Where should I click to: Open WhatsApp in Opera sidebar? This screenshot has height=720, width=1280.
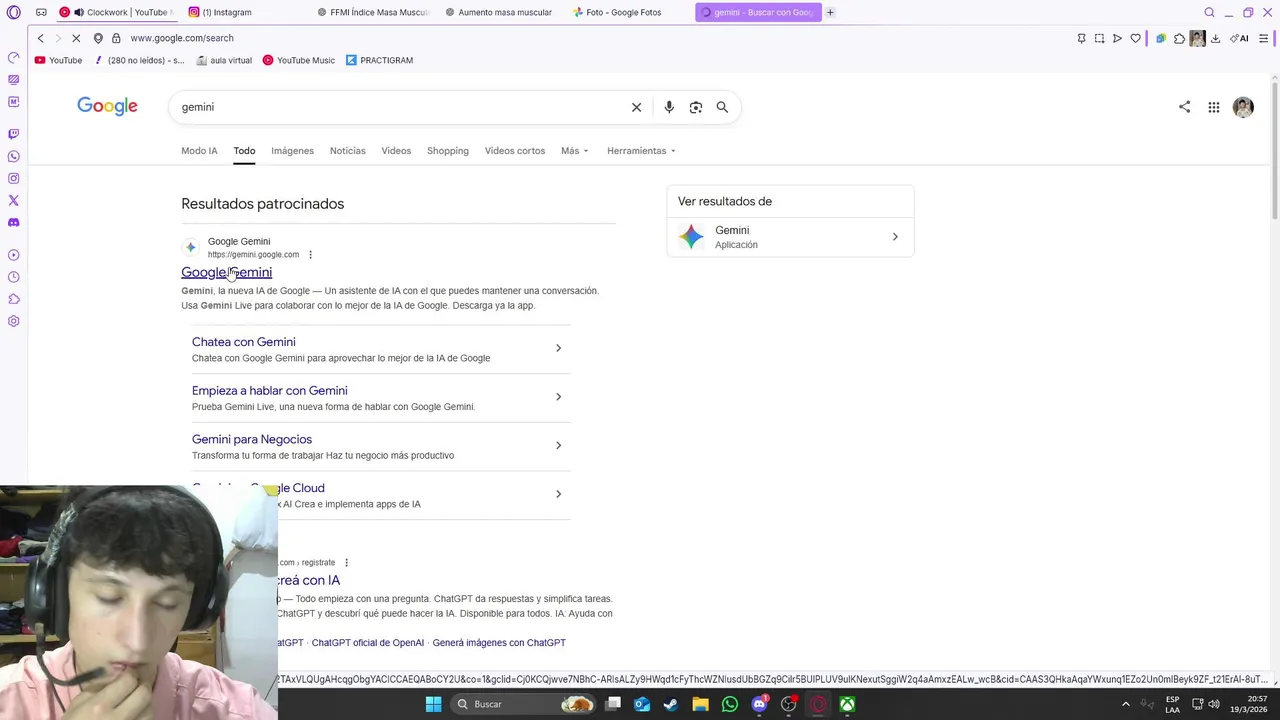[x=13, y=156]
